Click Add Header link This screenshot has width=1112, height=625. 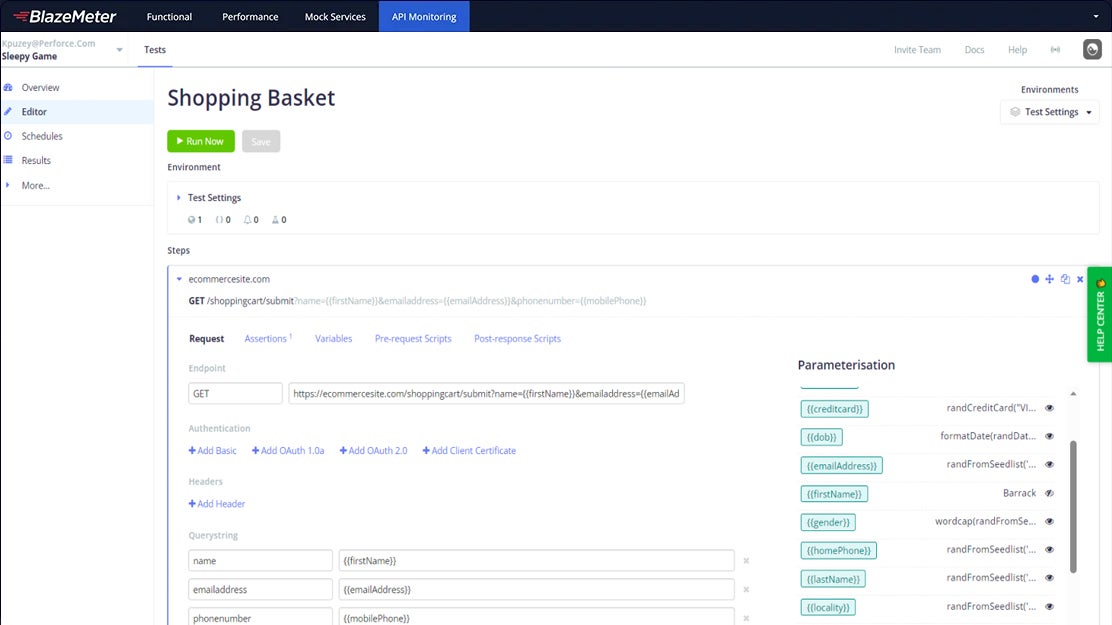click(x=217, y=504)
